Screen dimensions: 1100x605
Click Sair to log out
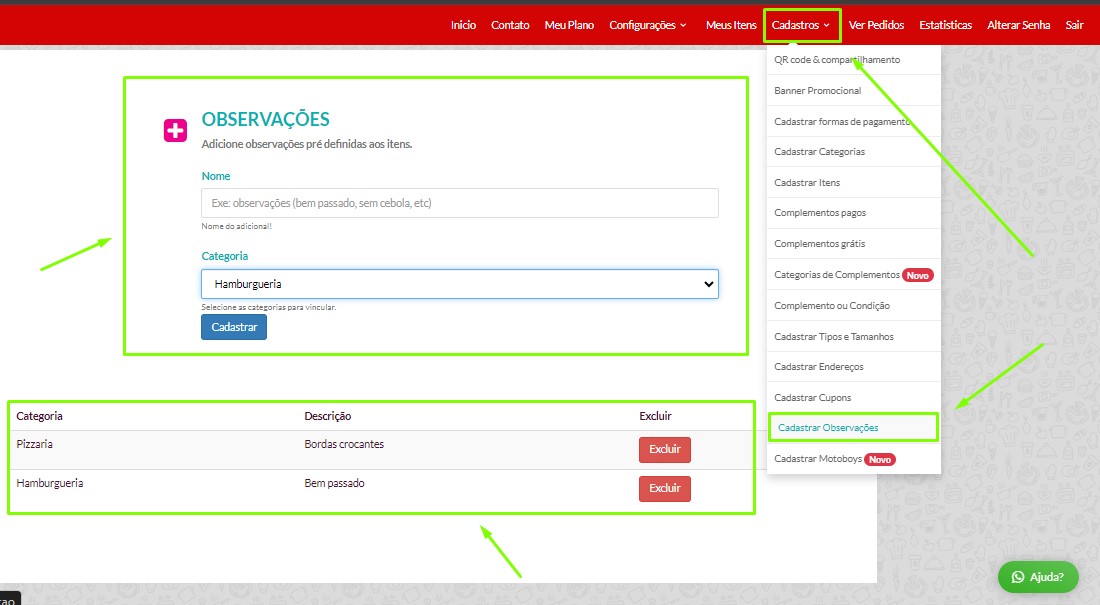1074,25
